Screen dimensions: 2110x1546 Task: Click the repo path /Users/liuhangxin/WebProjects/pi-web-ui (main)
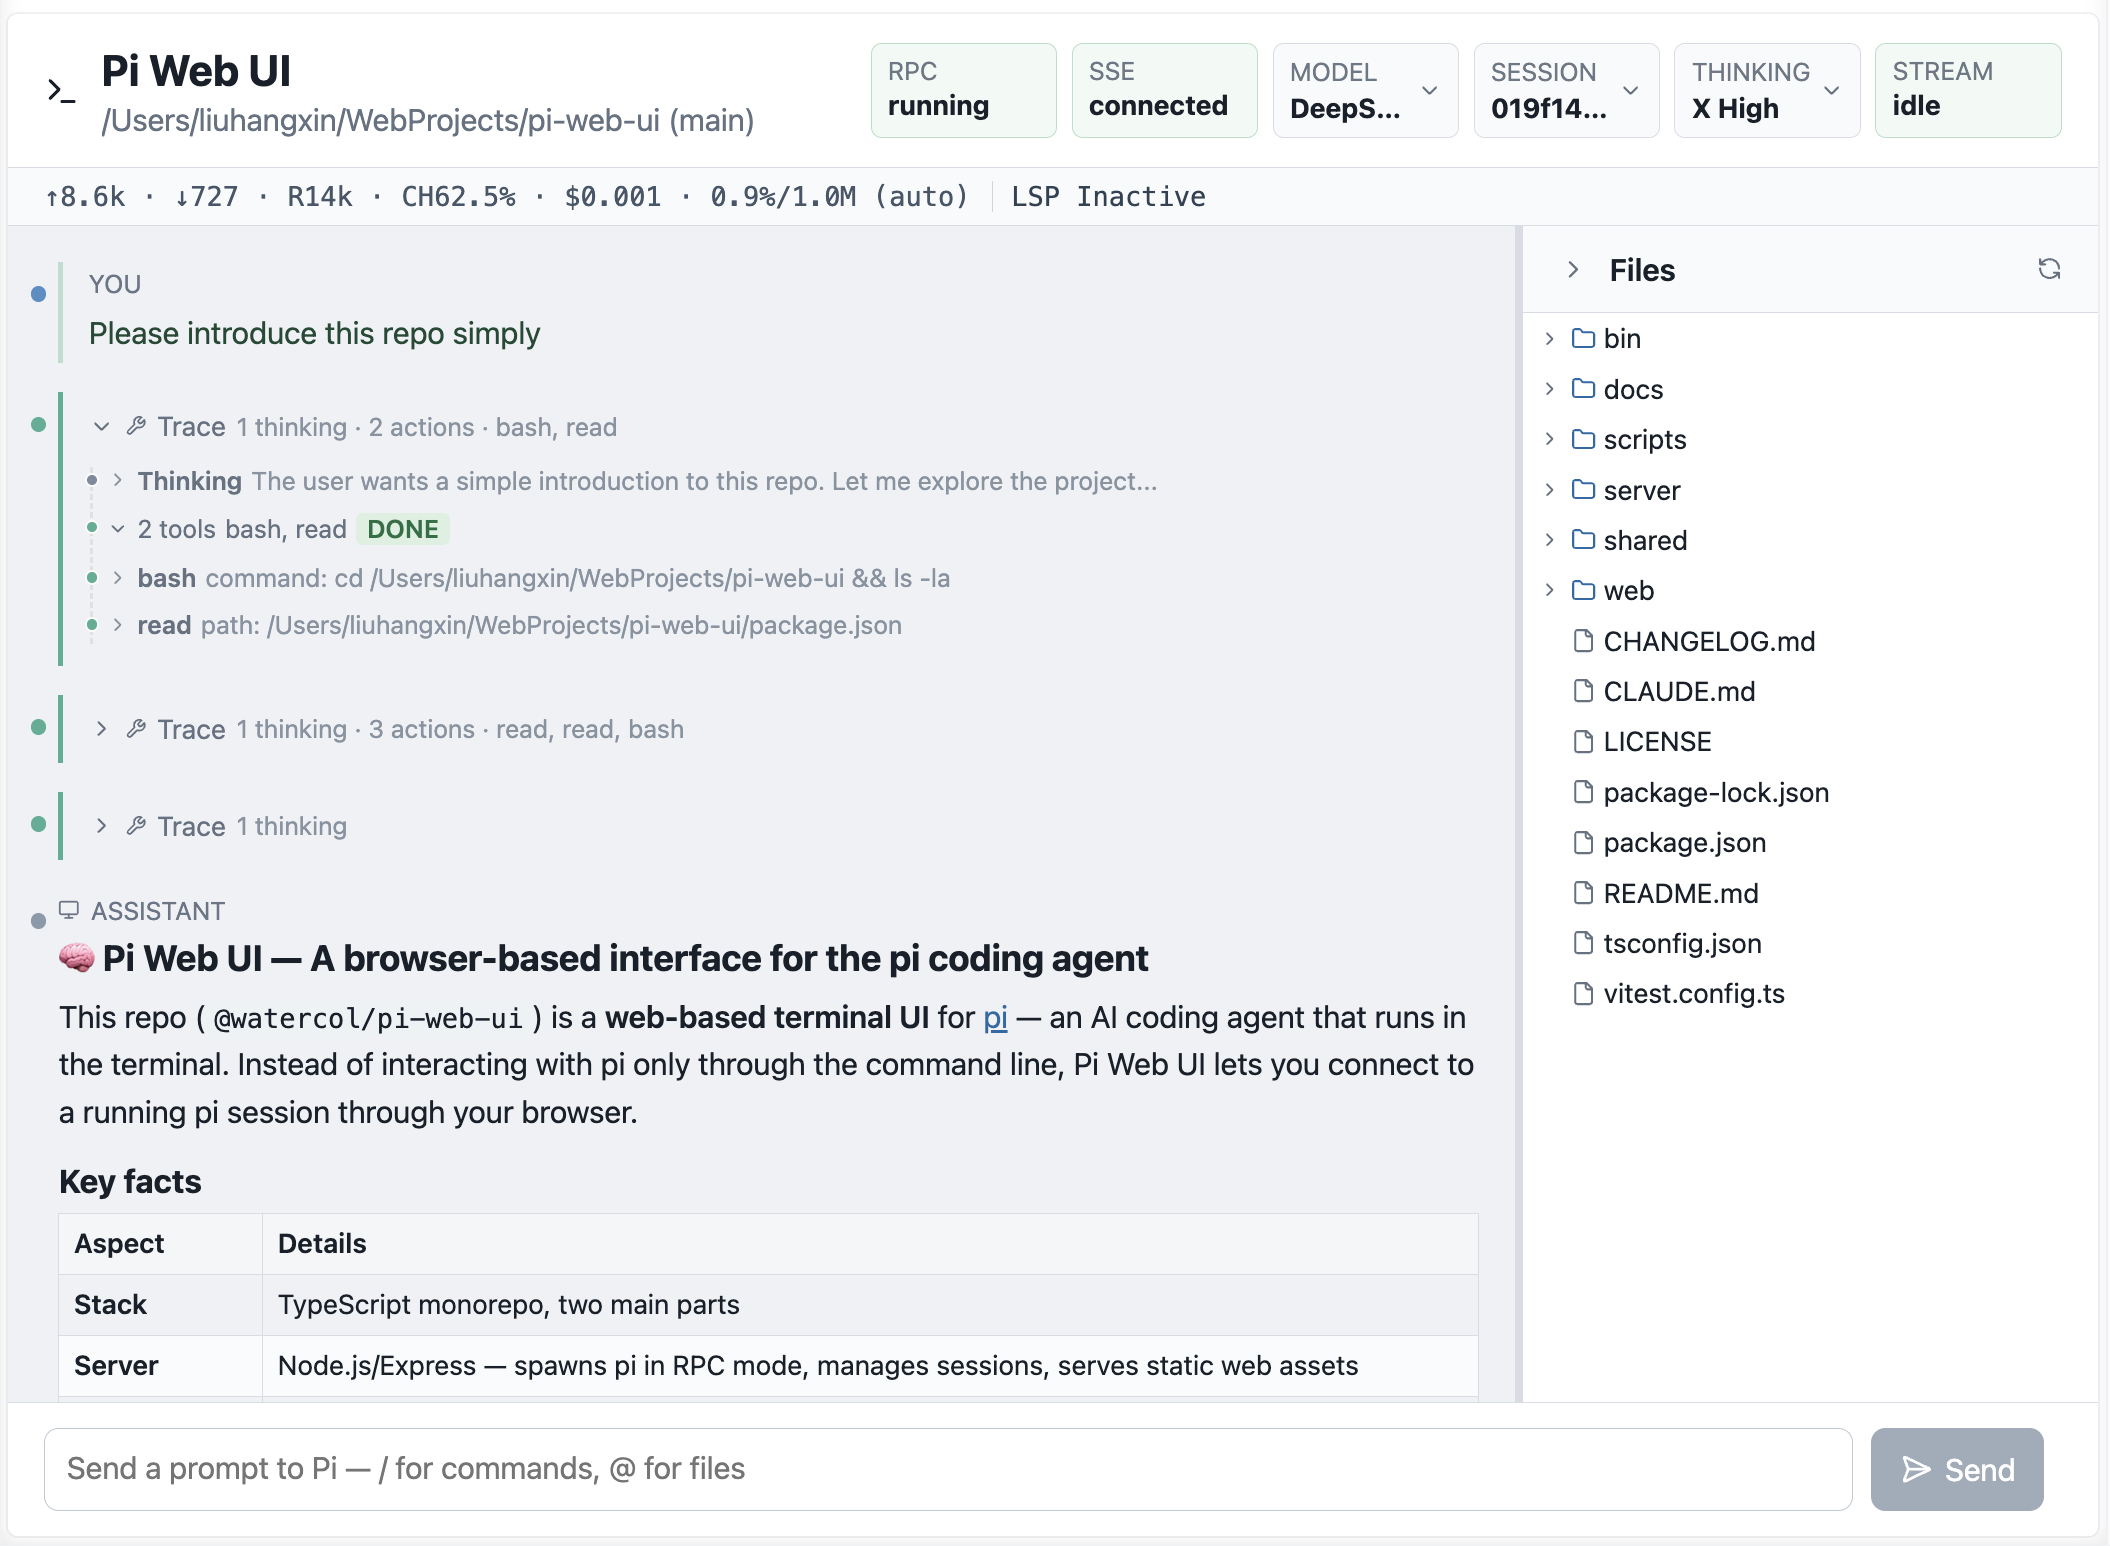click(x=428, y=121)
